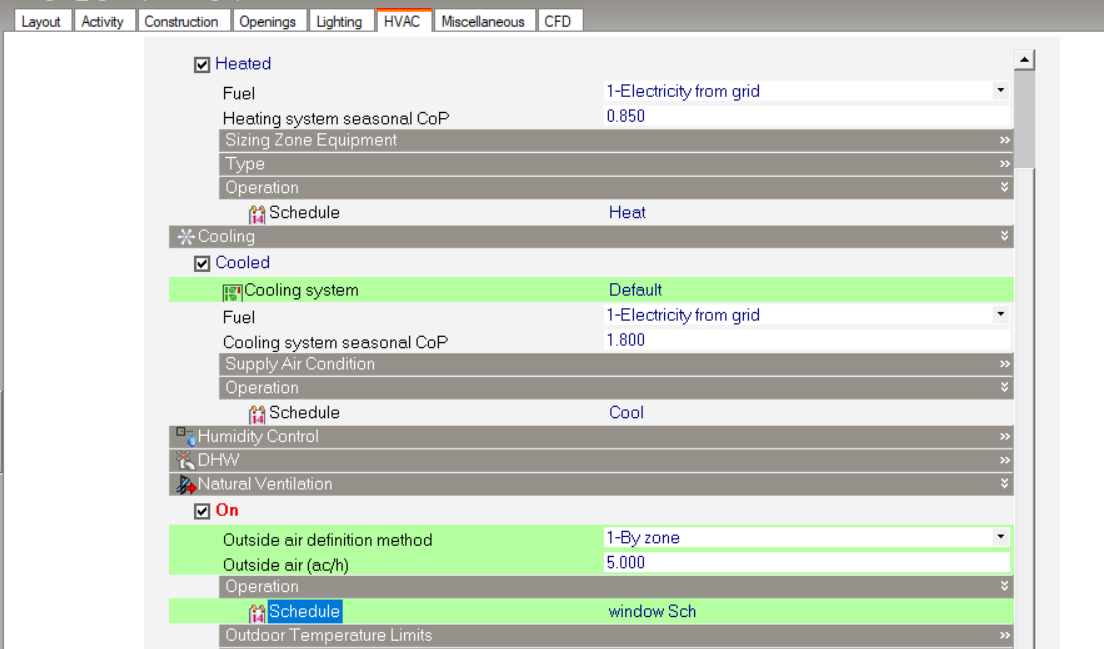Click the Heating Schedule calendar icon

(x=257, y=213)
